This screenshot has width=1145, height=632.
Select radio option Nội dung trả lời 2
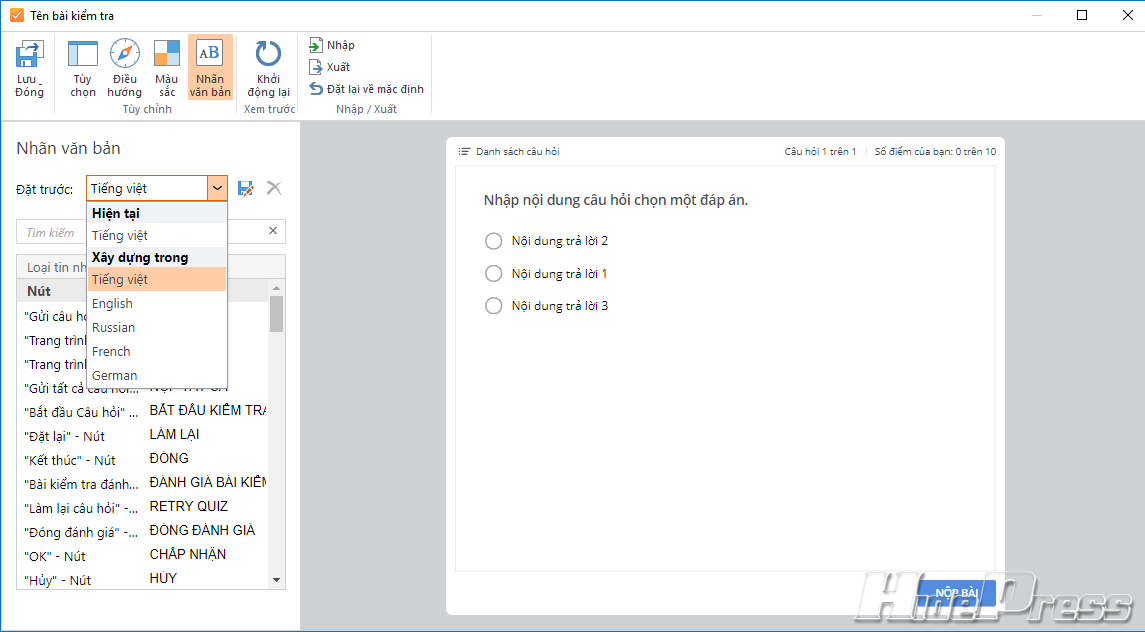493,241
